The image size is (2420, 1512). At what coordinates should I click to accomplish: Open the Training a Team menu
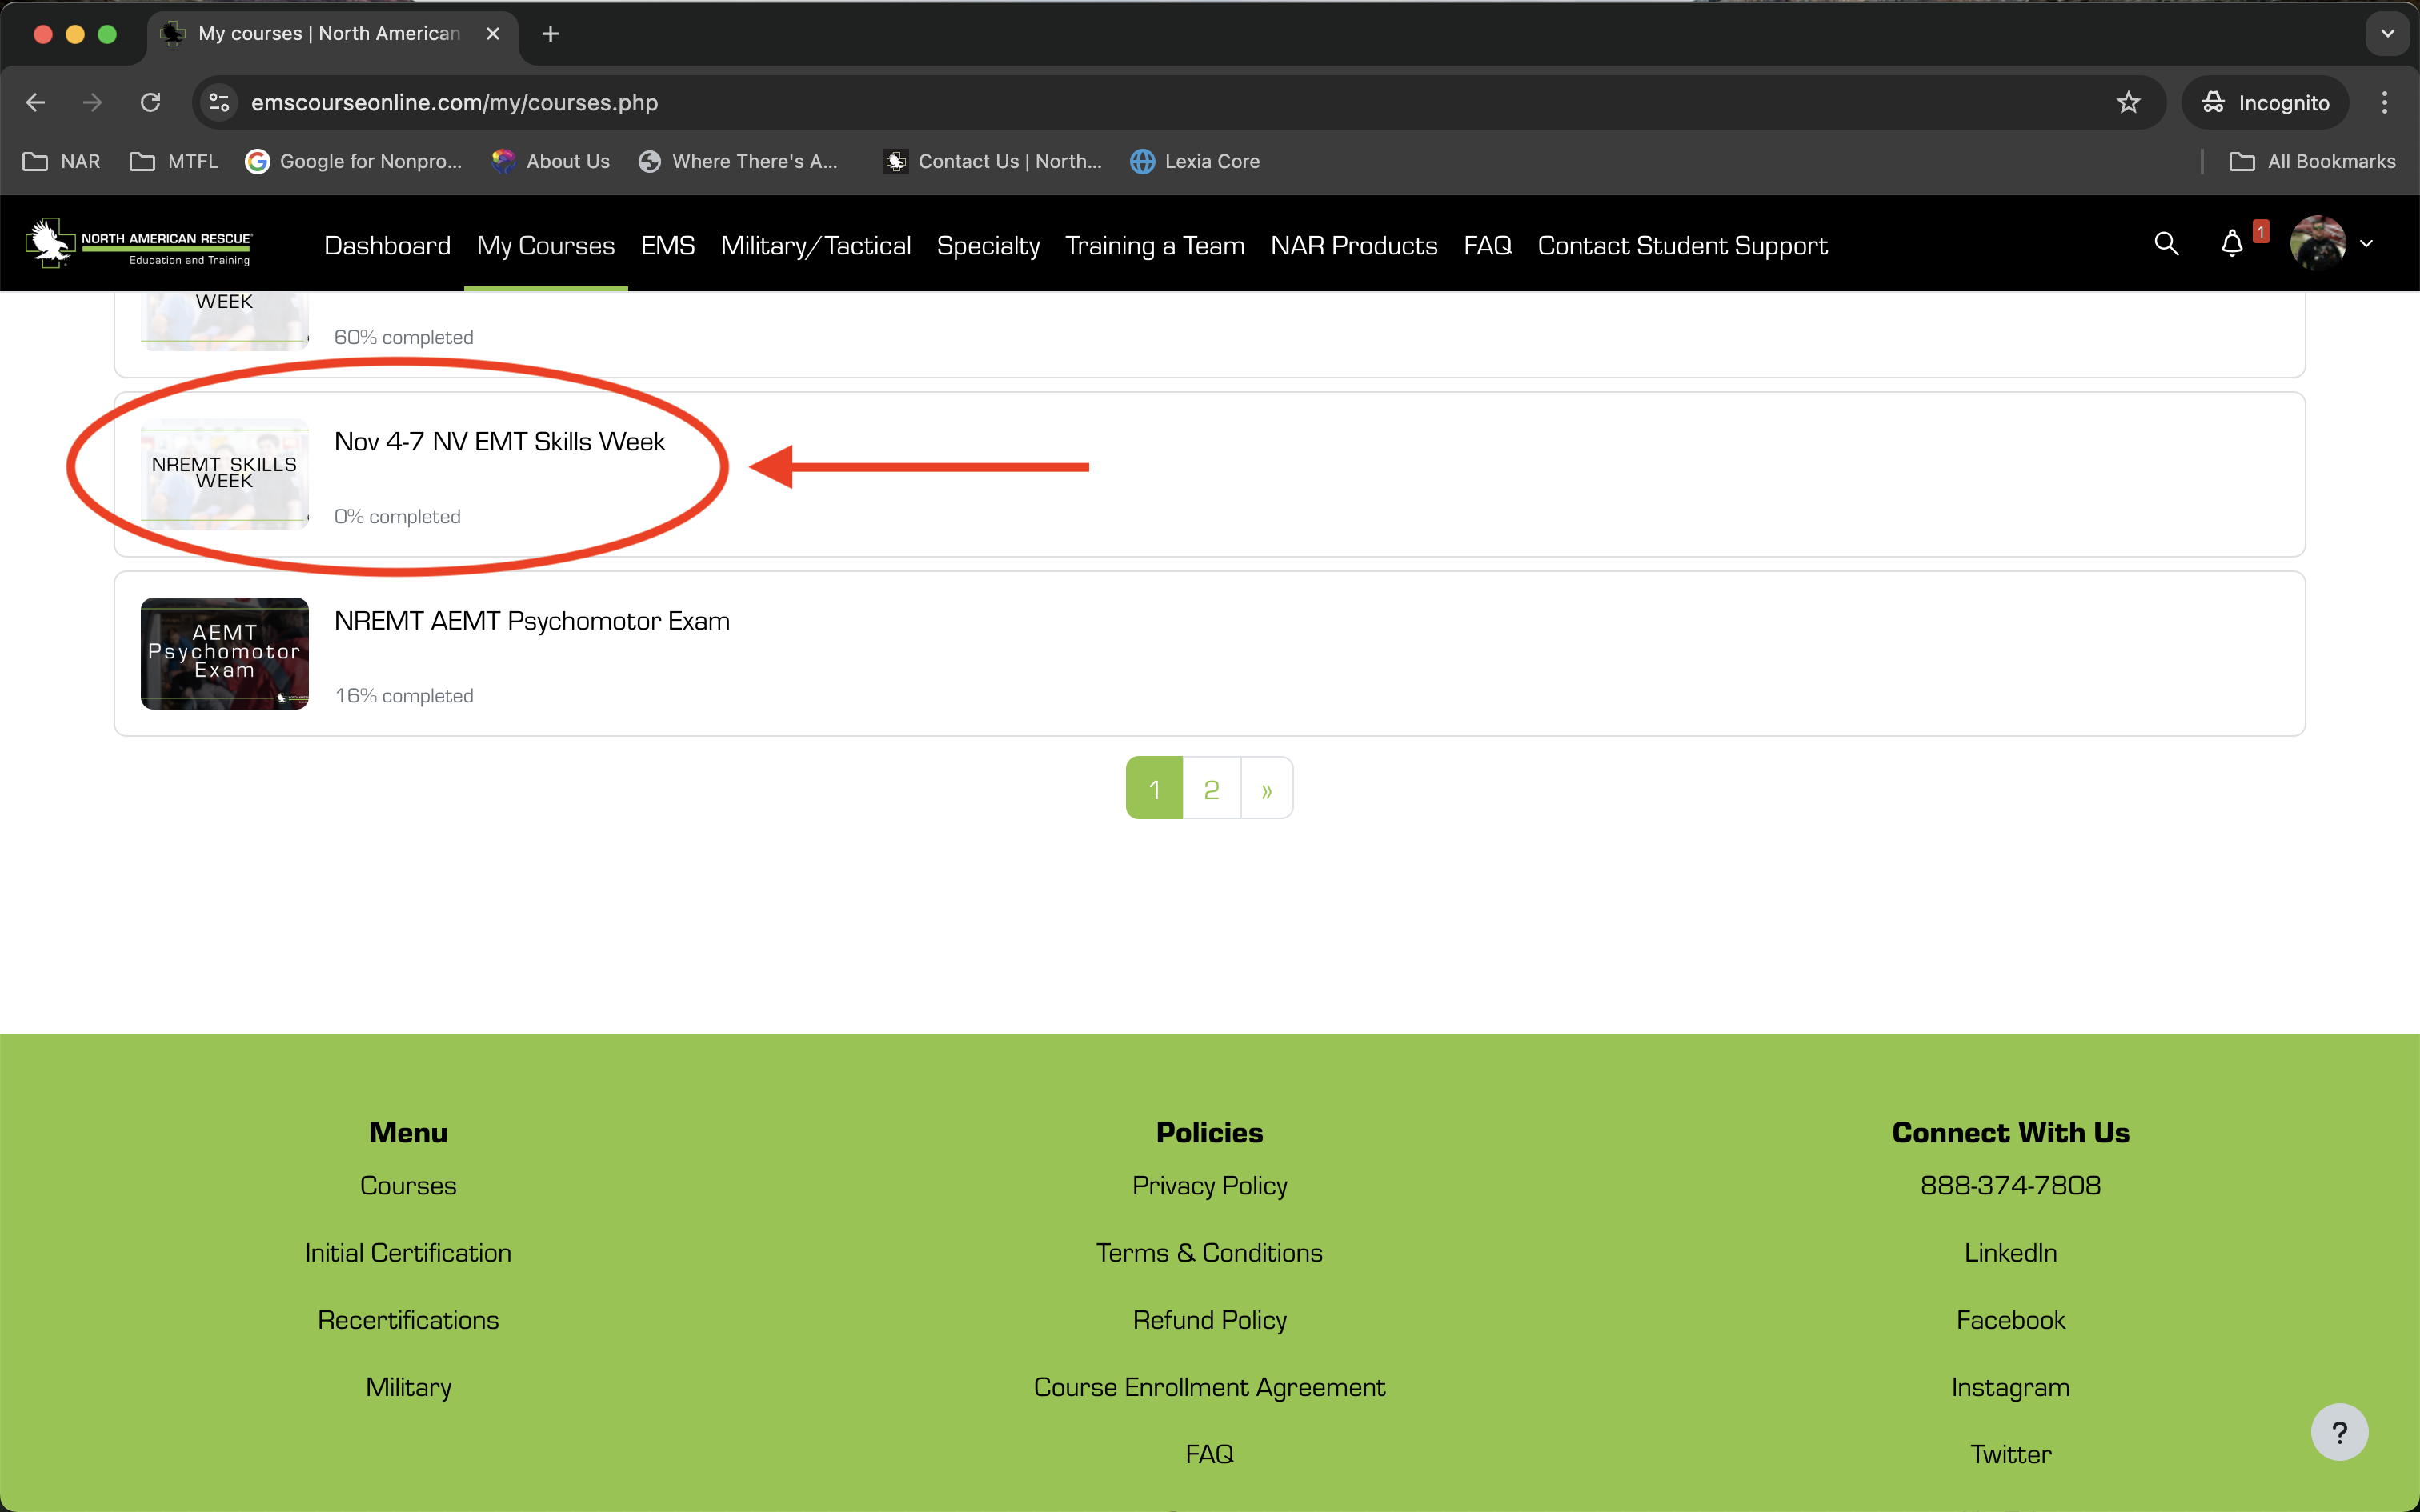1155,245
